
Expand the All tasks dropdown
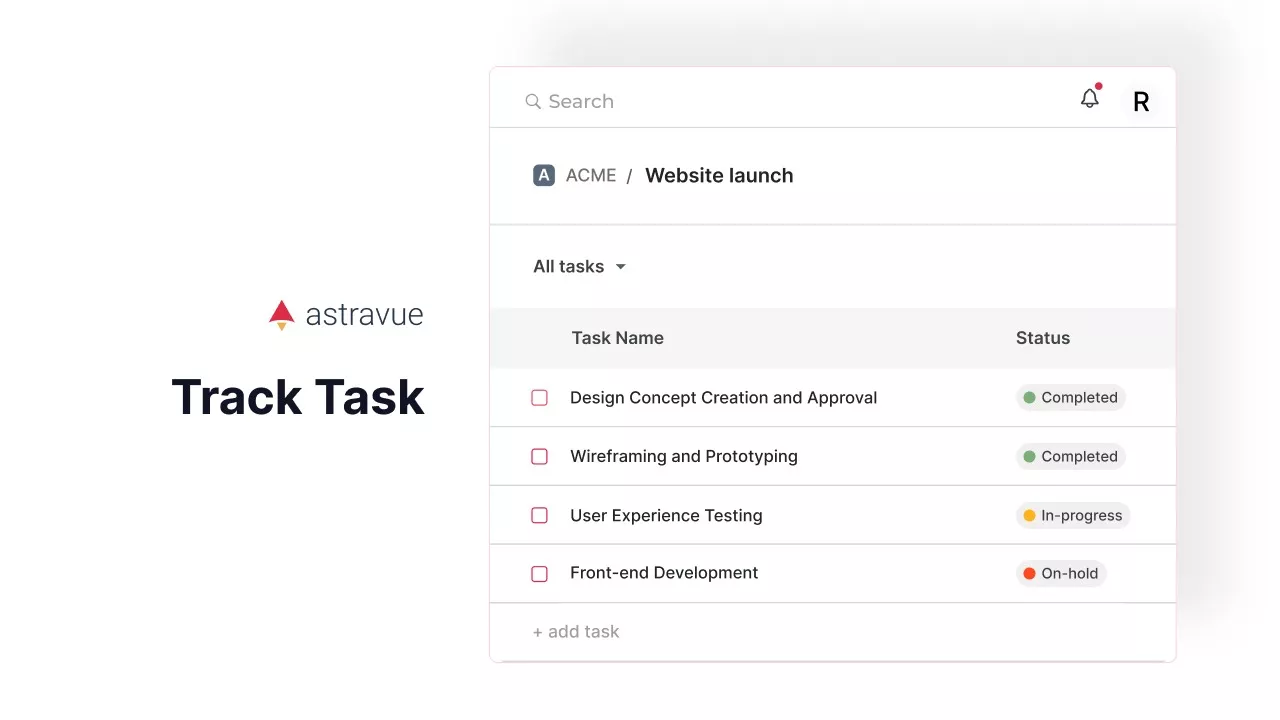coord(579,267)
